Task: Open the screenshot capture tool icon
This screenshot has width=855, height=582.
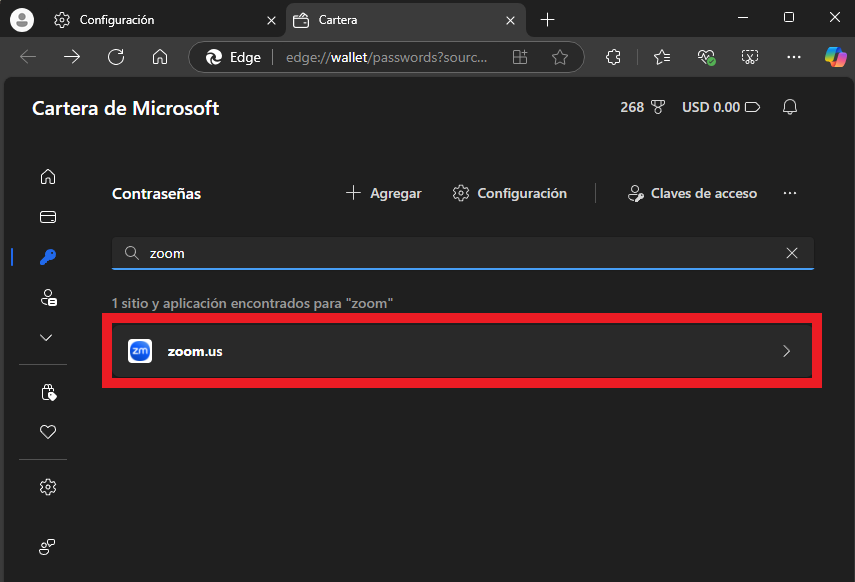Action: tap(750, 57)
